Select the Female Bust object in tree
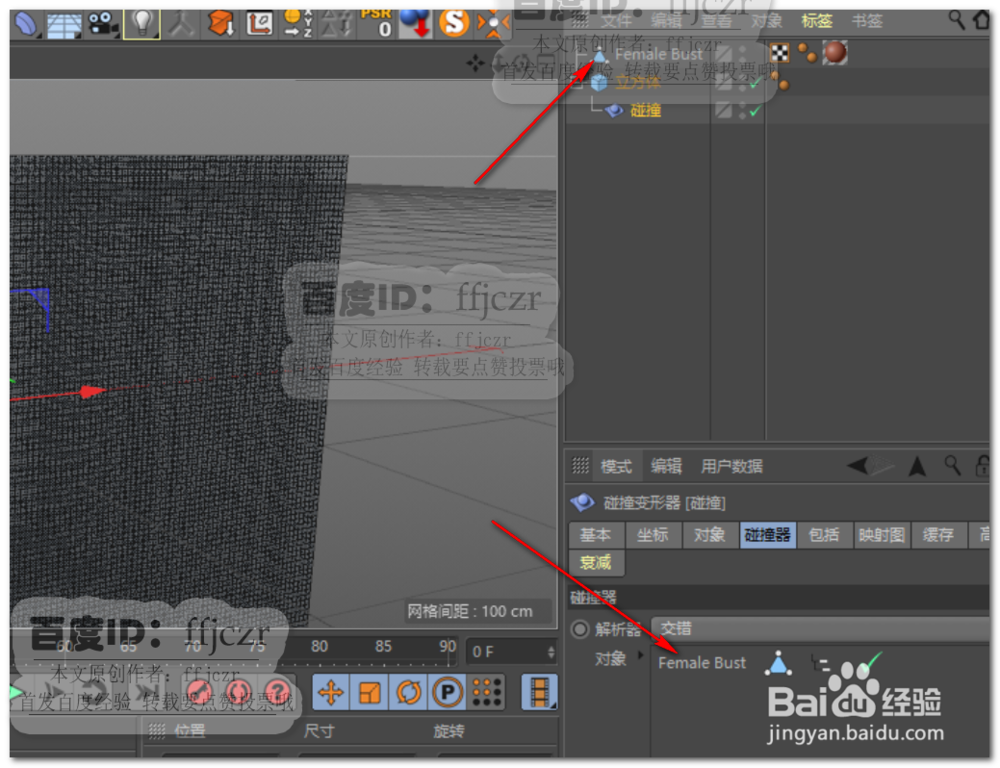Viewport: 1000px width, 768px height. 658,55
